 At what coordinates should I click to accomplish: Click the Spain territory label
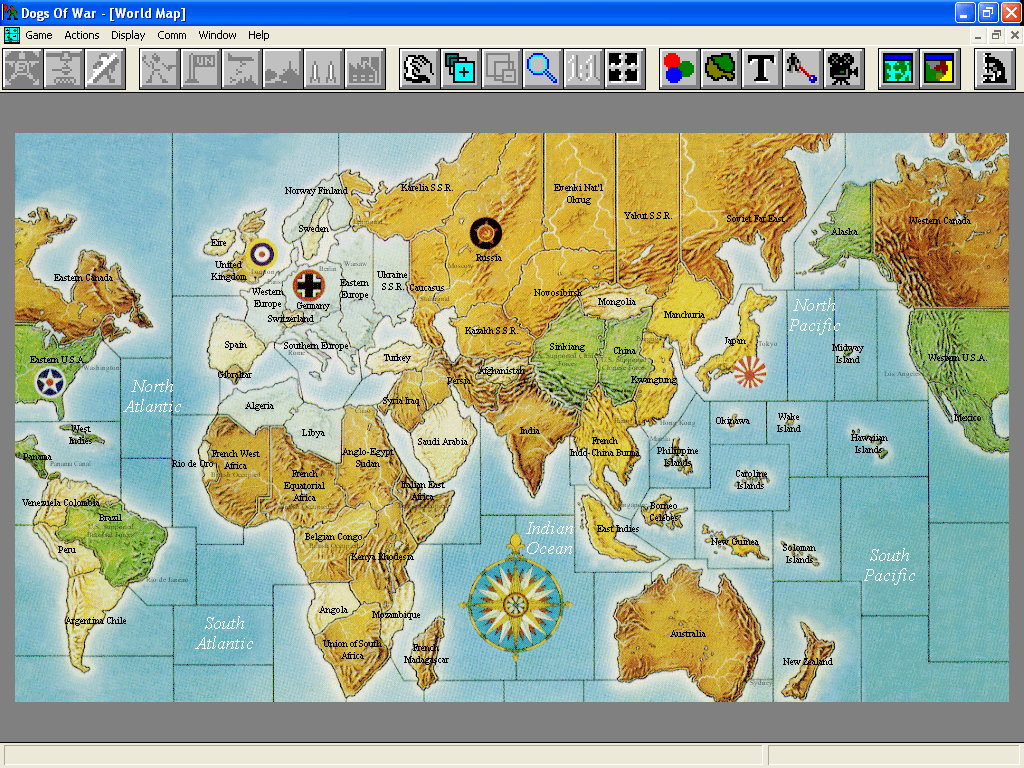pyautogui.click(x=236, y=345)
